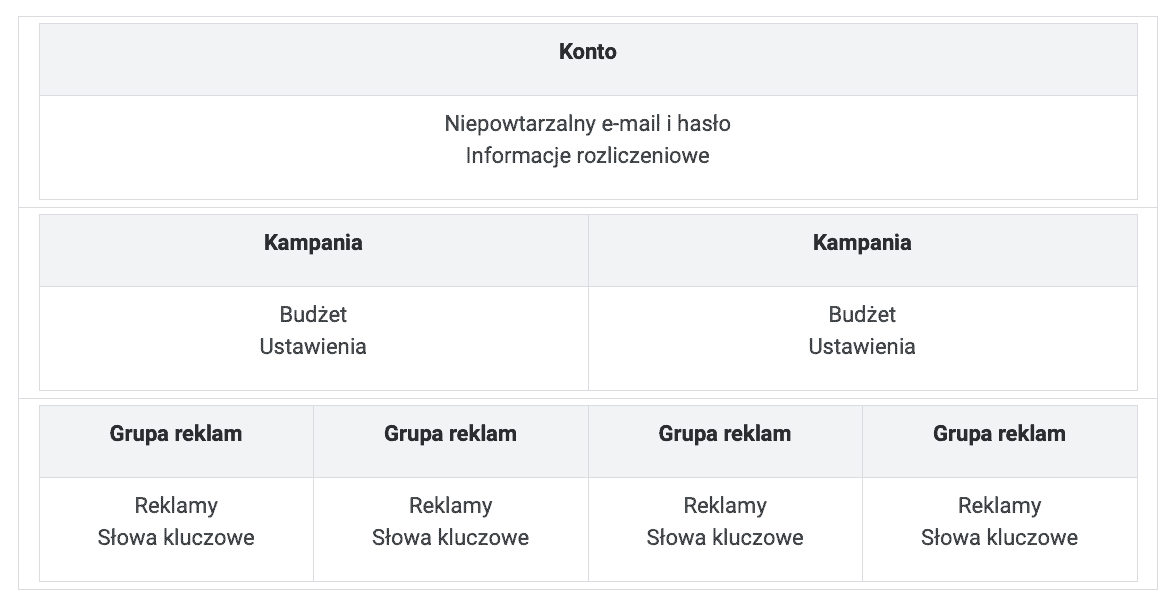Click Reklamy in the third Grupa reklam
The height and width of the screenshot is (610, 1176).
pyautogui.click(x=725, y=506)
